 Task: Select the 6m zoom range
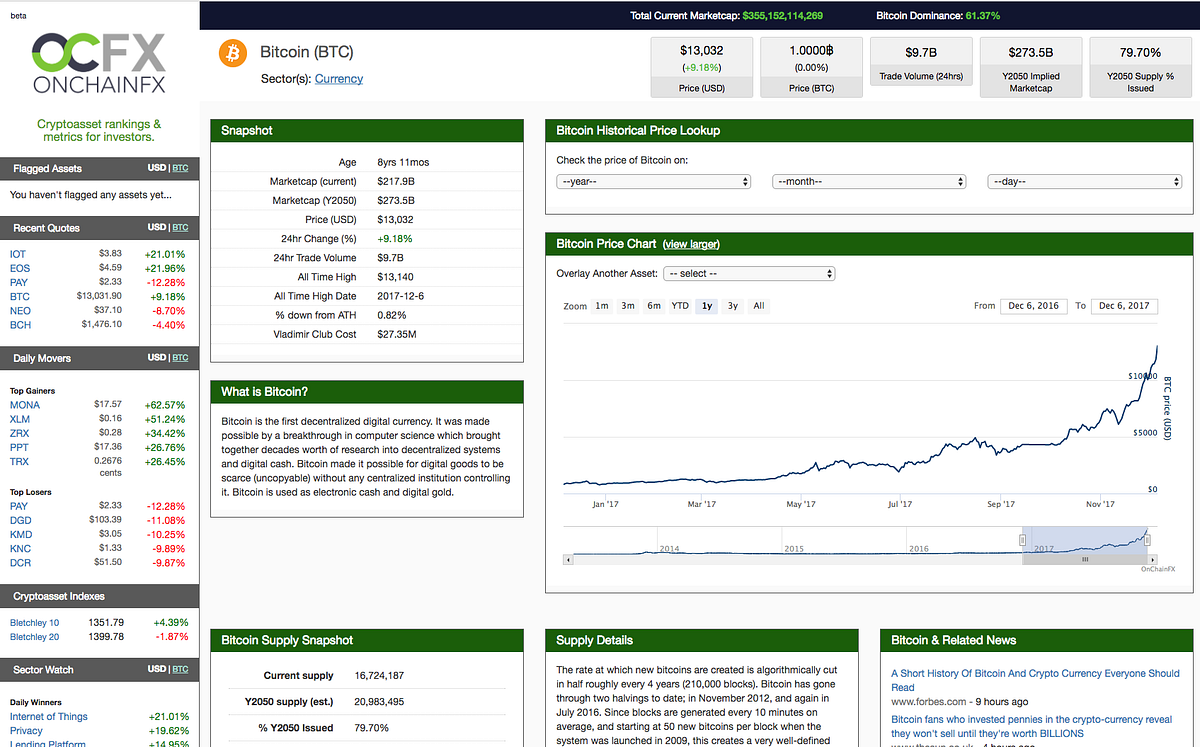(654, 306)
